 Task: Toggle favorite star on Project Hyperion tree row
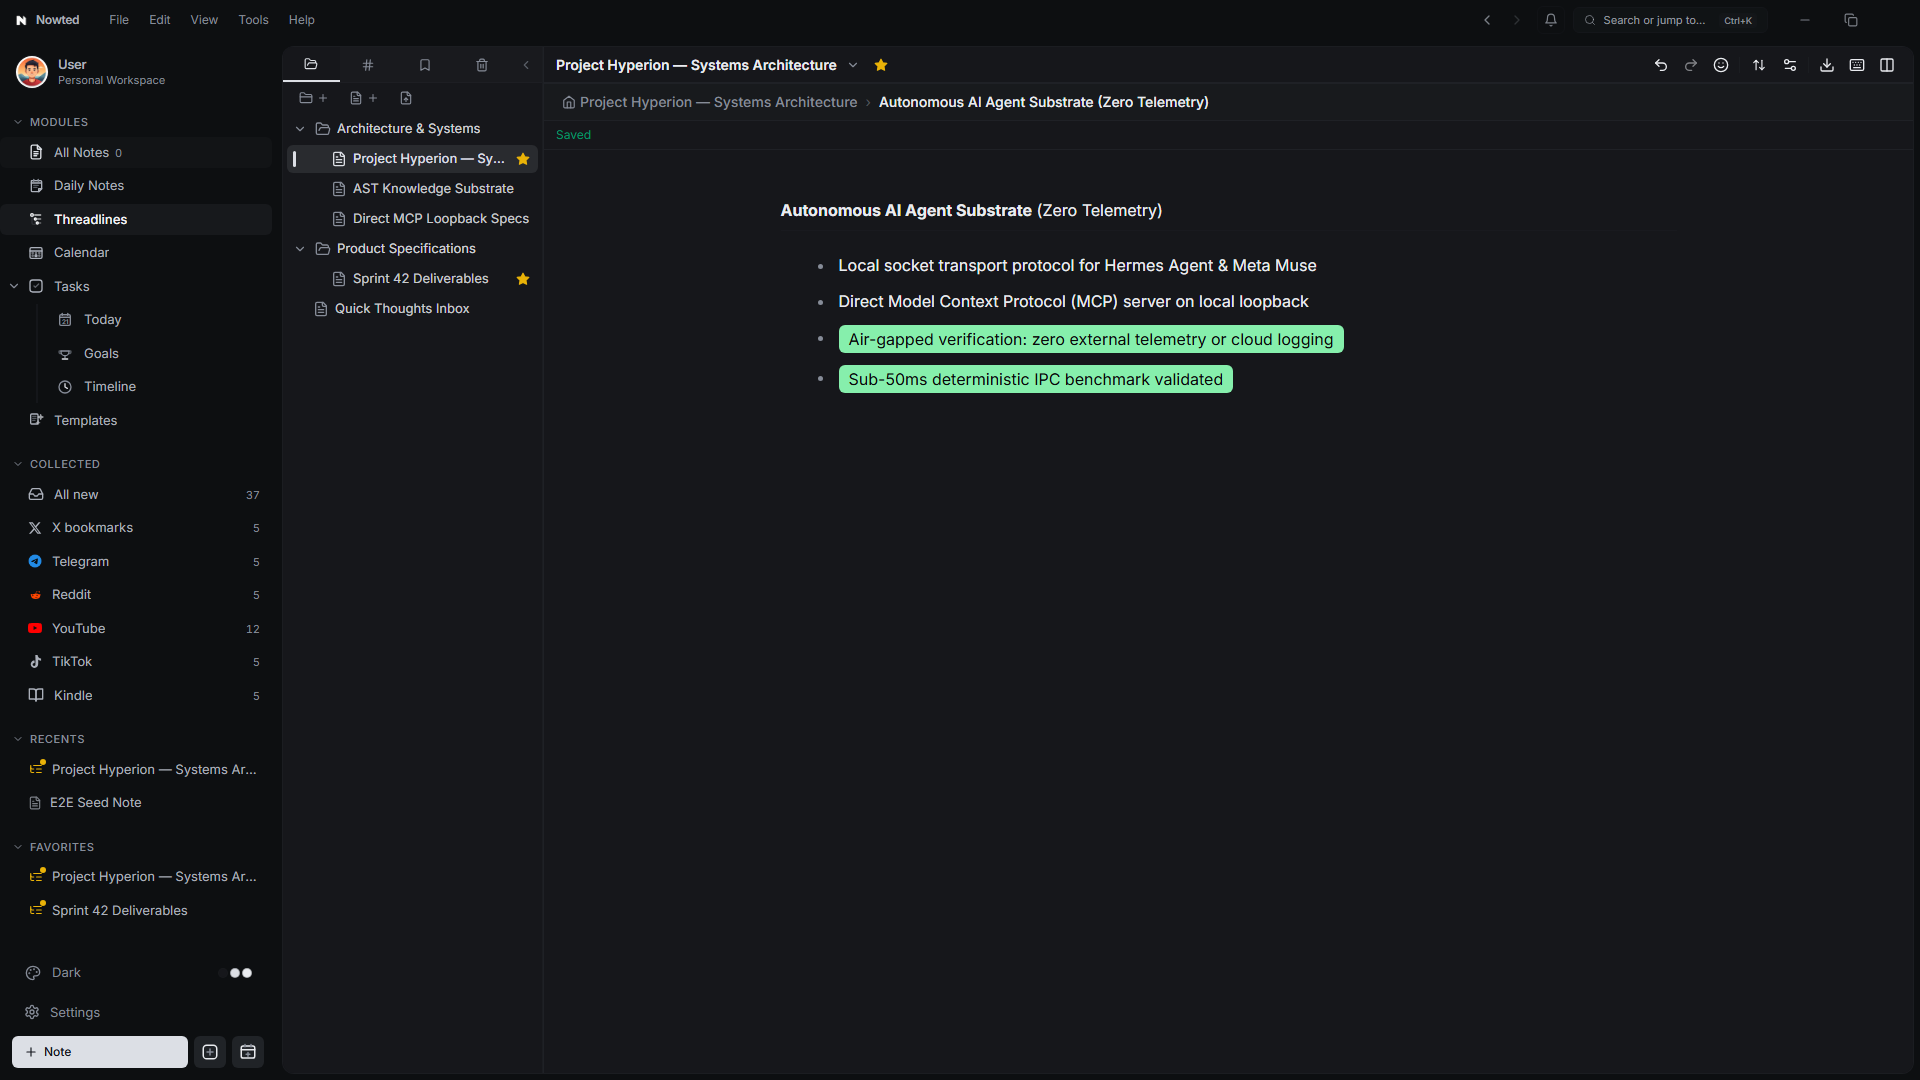pos(523,159)
